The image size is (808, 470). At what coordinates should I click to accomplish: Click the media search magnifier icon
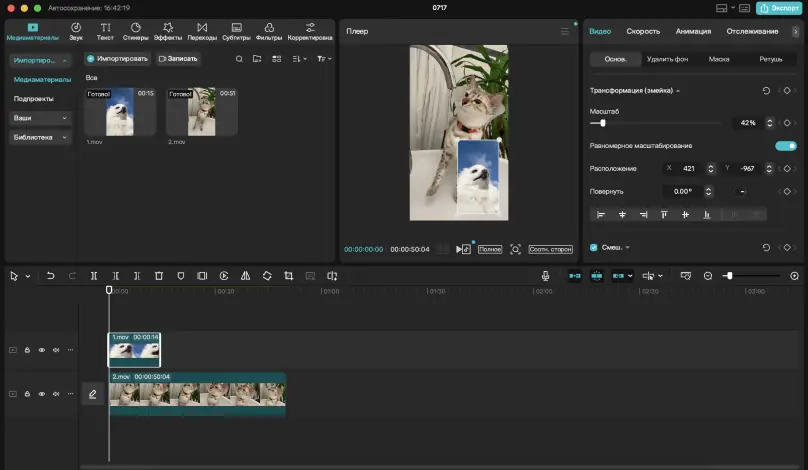point(239,59)
